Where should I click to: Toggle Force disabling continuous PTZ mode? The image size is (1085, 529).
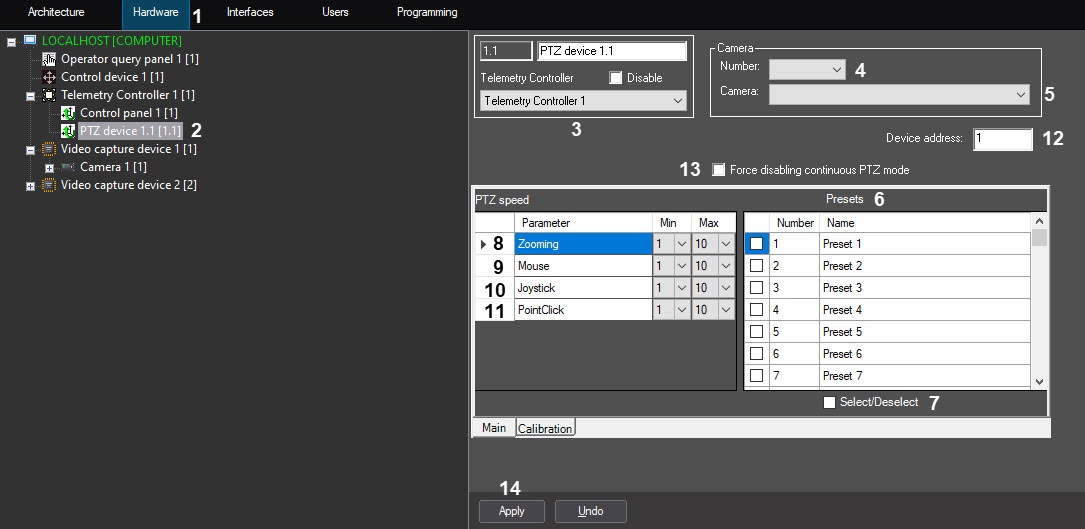coord(718,170)
